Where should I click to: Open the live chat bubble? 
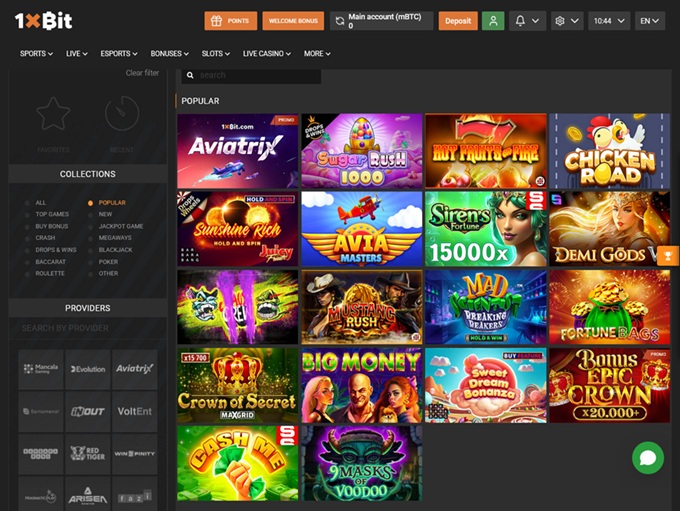[x=648, y=458]
